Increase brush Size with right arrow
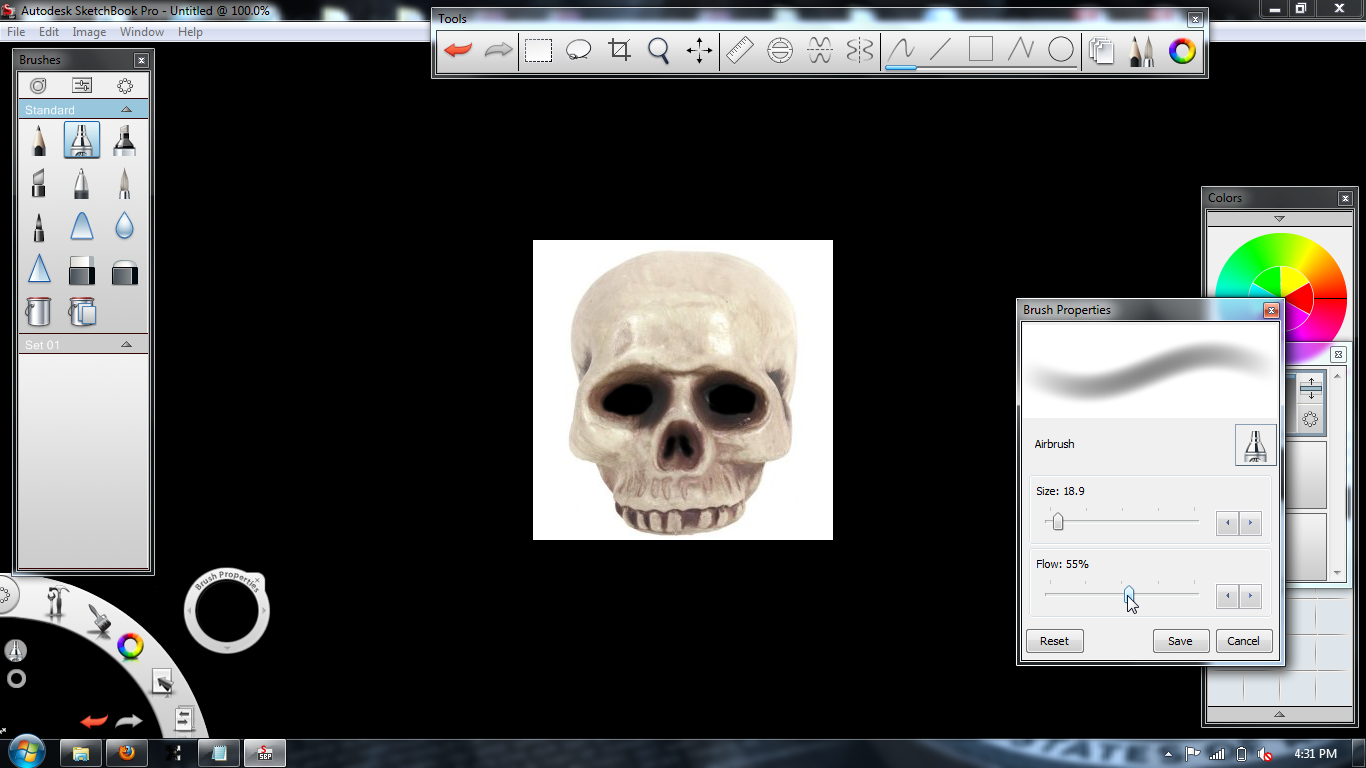1366x768 pixels. click(1250, 522)
